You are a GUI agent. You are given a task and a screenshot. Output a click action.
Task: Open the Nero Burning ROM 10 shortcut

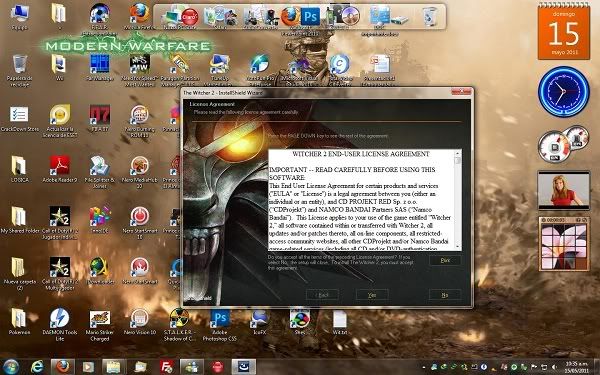pyautogui.click(x=140, y=121)
